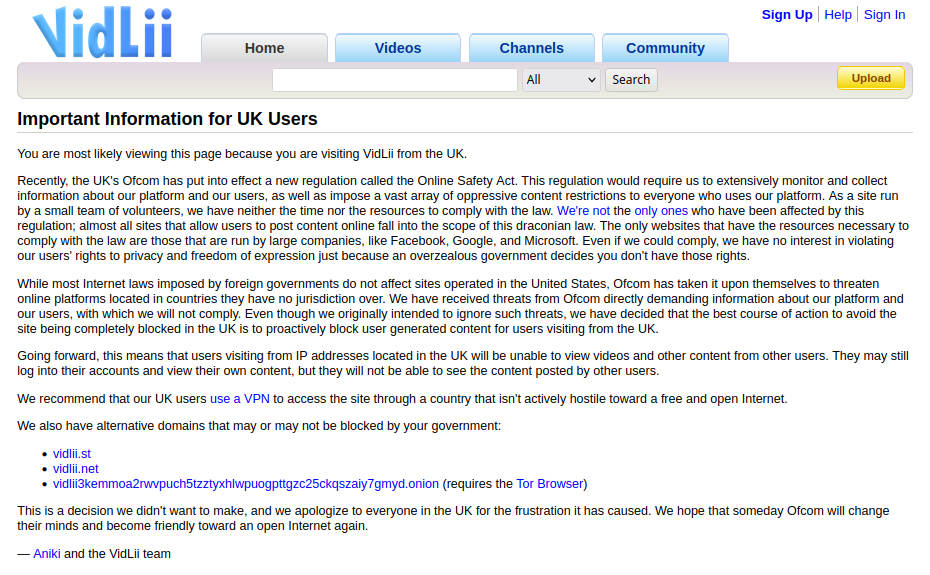Open the Sign Up link
This screenshot has height=575, width=930.
(x=787, y=14)
